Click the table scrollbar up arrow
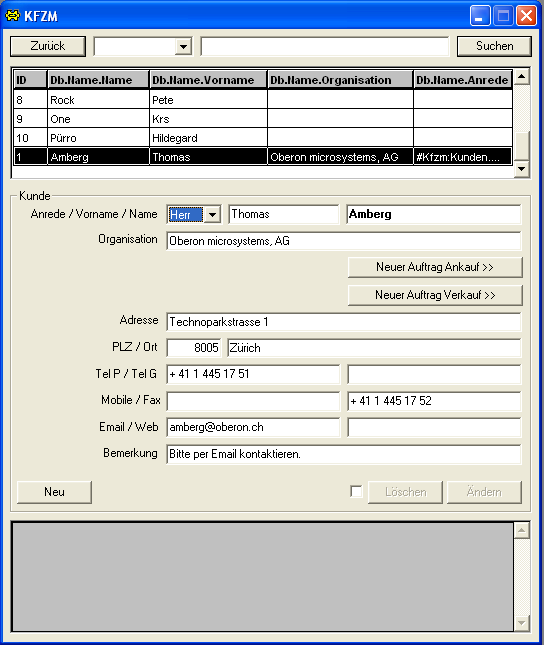This screenshot has width=544, height=645. pos(522,77)
